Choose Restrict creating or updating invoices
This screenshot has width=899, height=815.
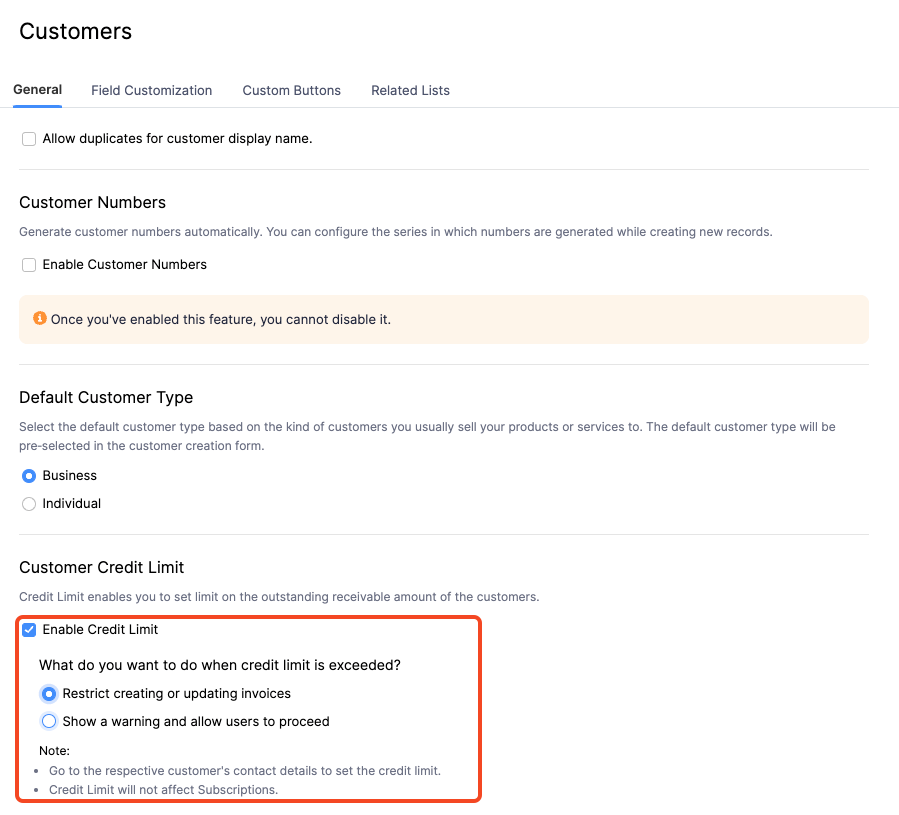point(49,694)
